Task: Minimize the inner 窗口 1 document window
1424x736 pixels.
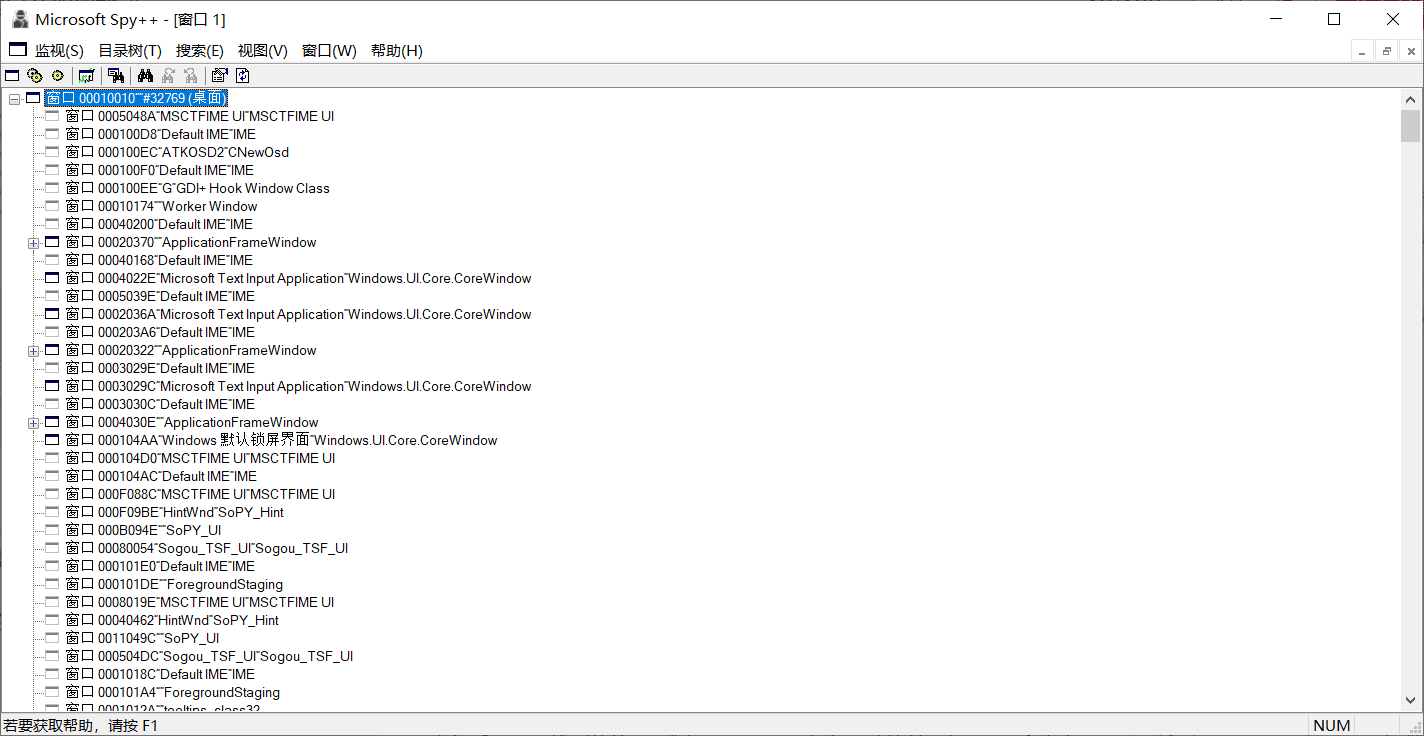Action: coord(1361,51)
